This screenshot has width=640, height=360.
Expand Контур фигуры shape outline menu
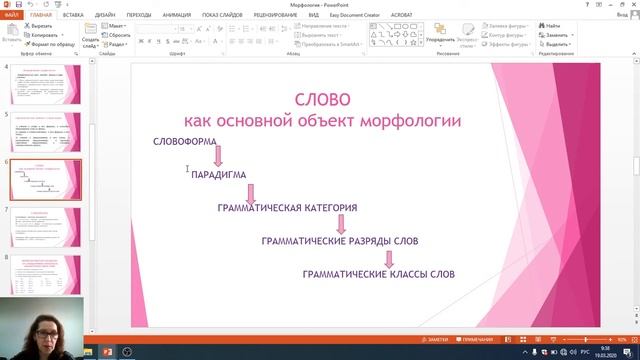[504, 35]
